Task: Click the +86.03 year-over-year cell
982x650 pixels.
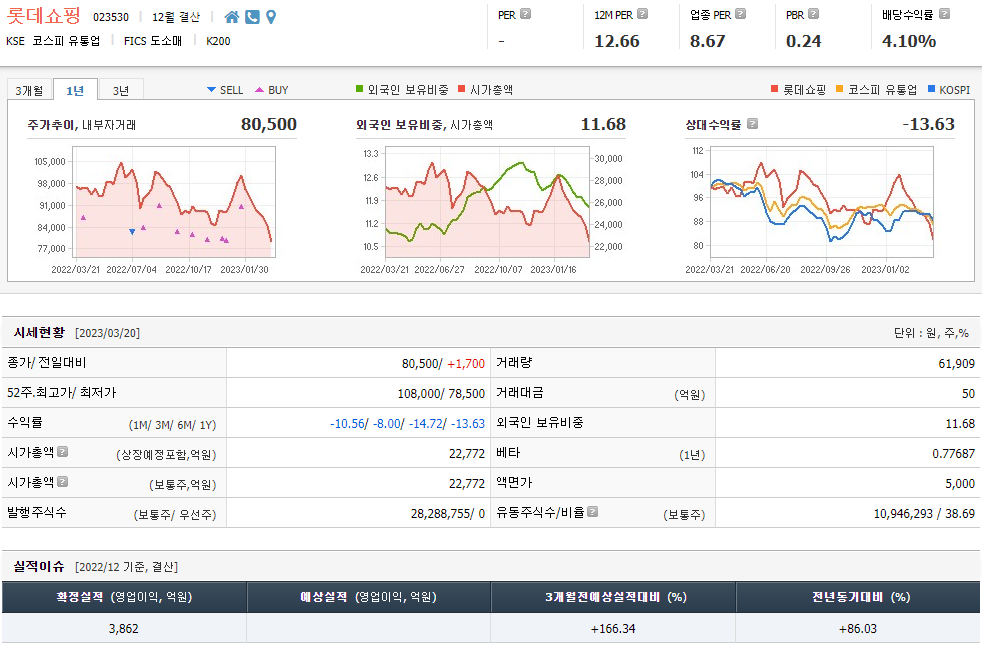Action: [857, 628]
